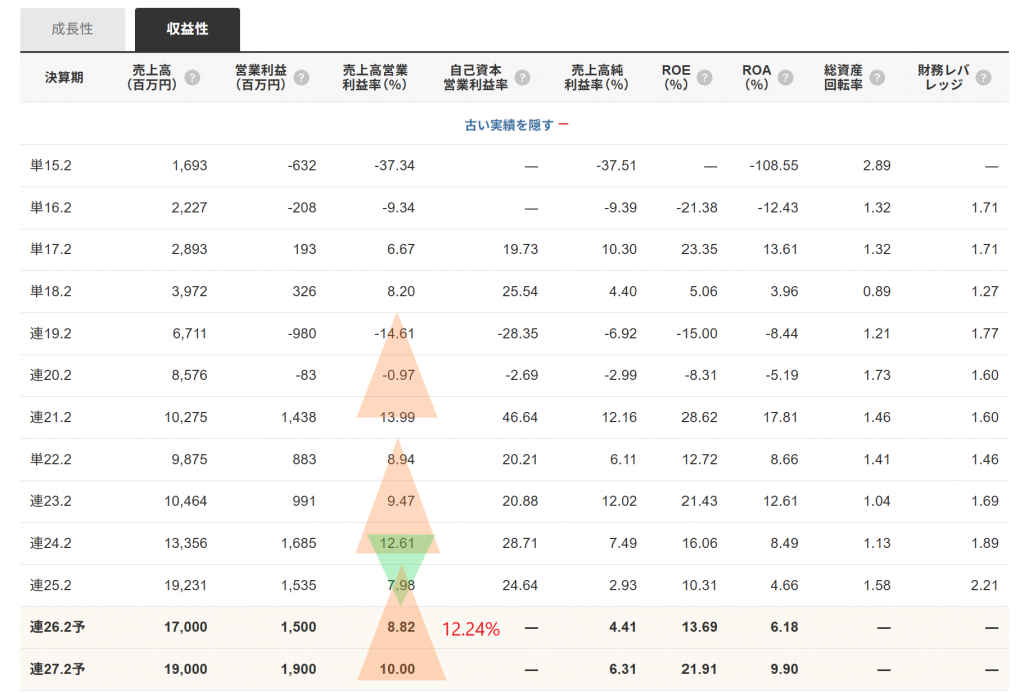Click forecast ROE value 21.91
Viewport: 1024px width, 693px height.
[x=699, y=669]
